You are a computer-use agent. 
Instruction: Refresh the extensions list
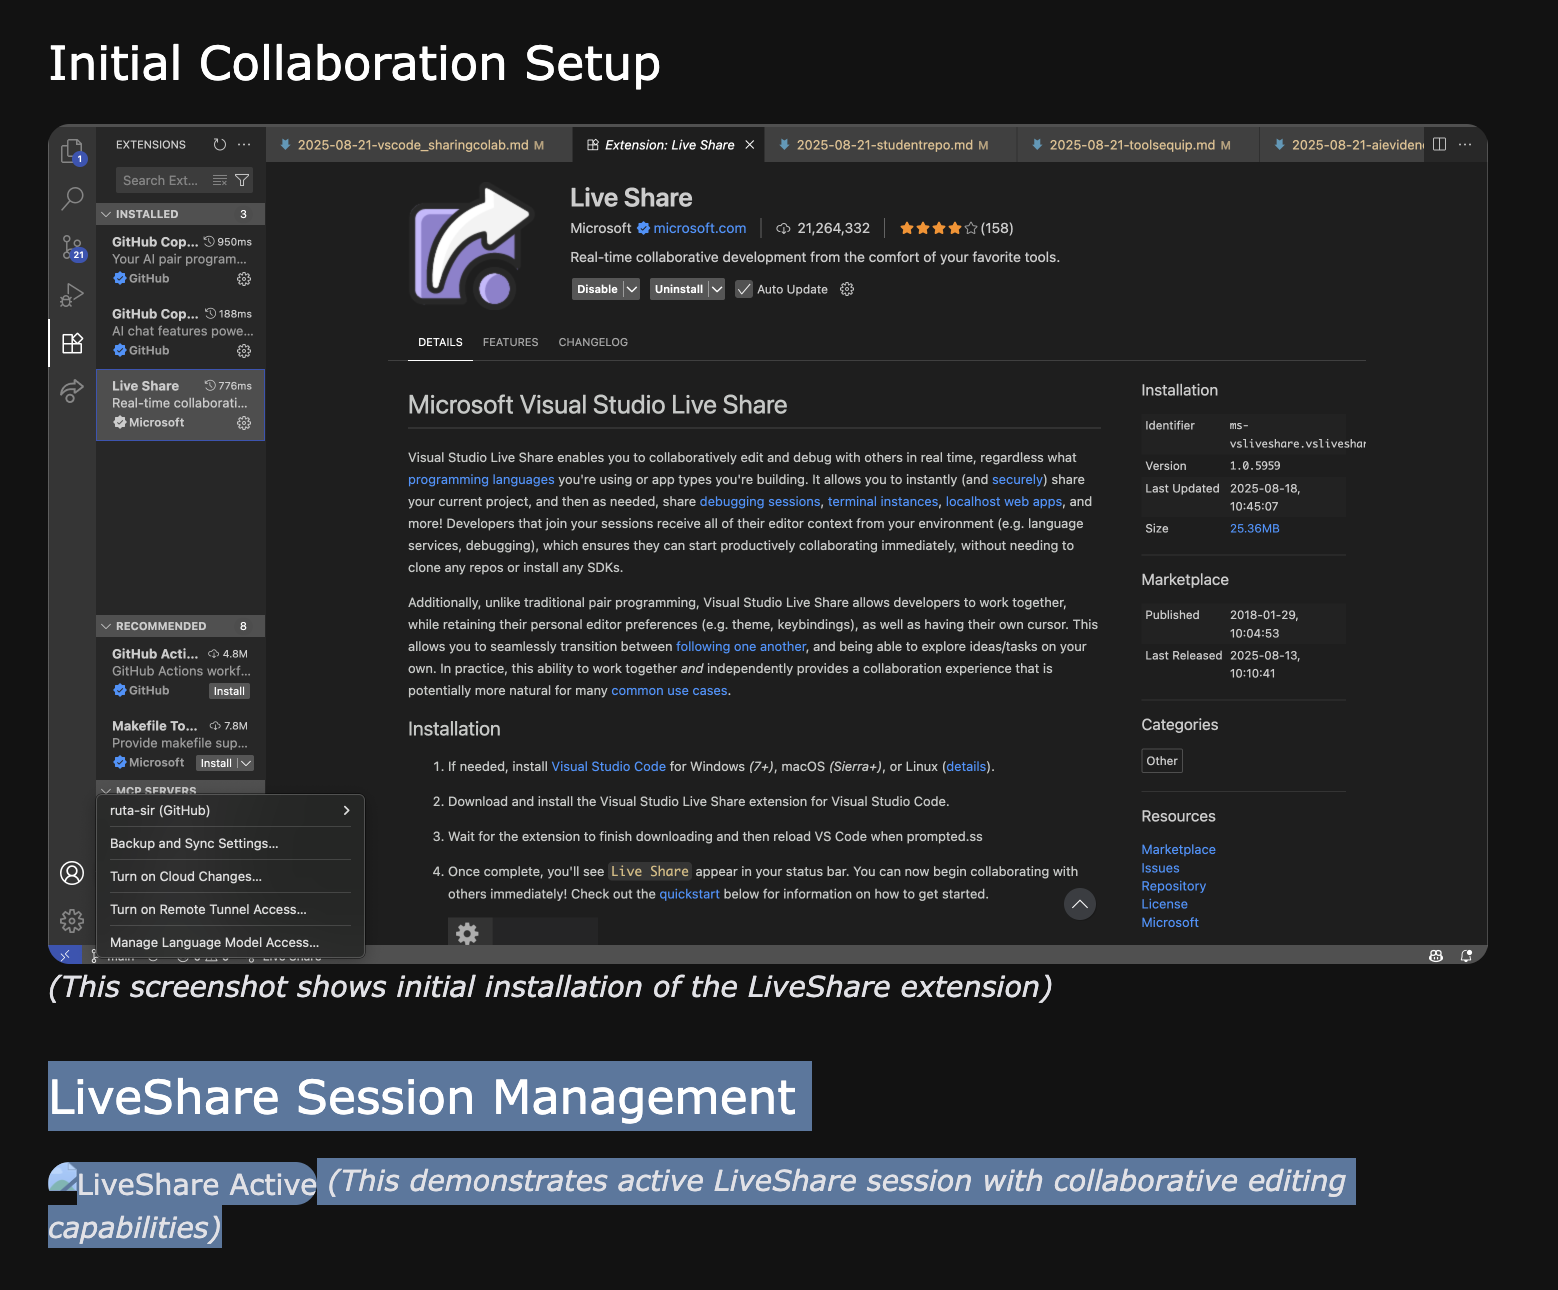pos(220,145)
